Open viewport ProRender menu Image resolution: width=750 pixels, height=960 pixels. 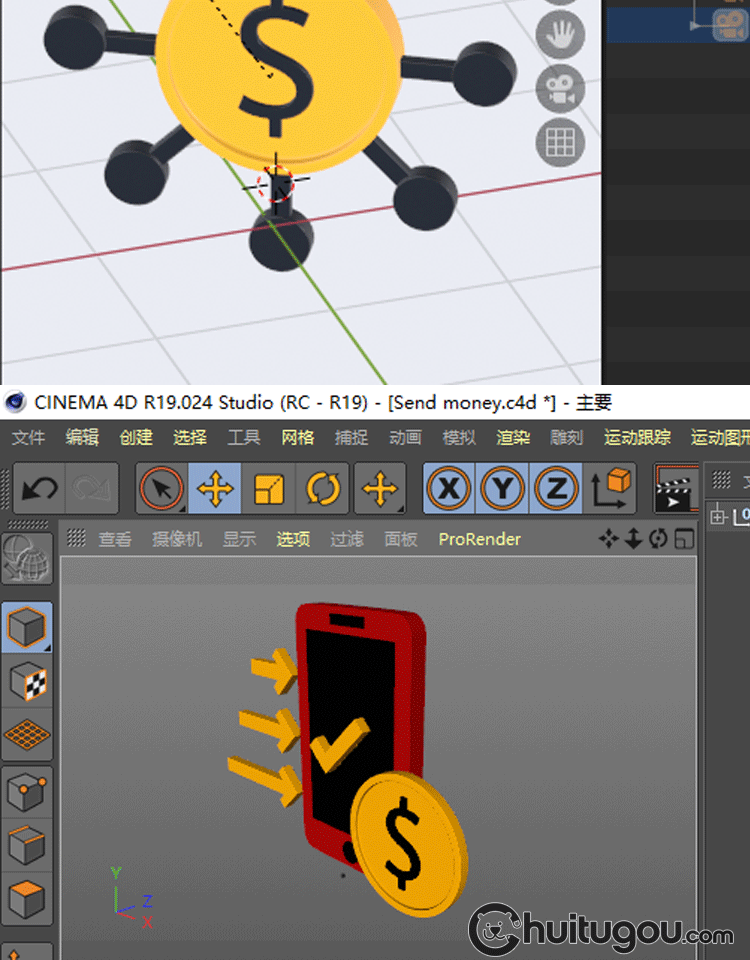point(479,539)
